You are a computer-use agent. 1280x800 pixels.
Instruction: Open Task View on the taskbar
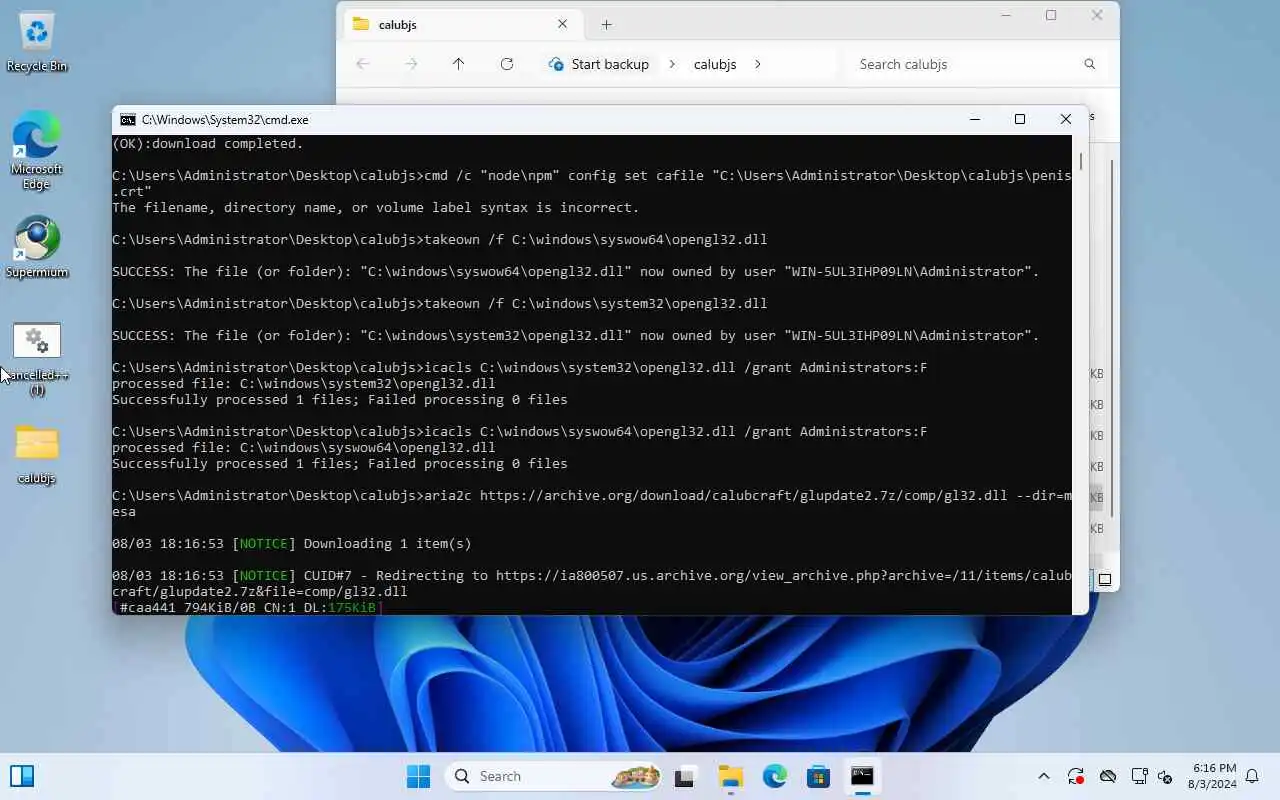pyautogui.click(x=685, y=776)
